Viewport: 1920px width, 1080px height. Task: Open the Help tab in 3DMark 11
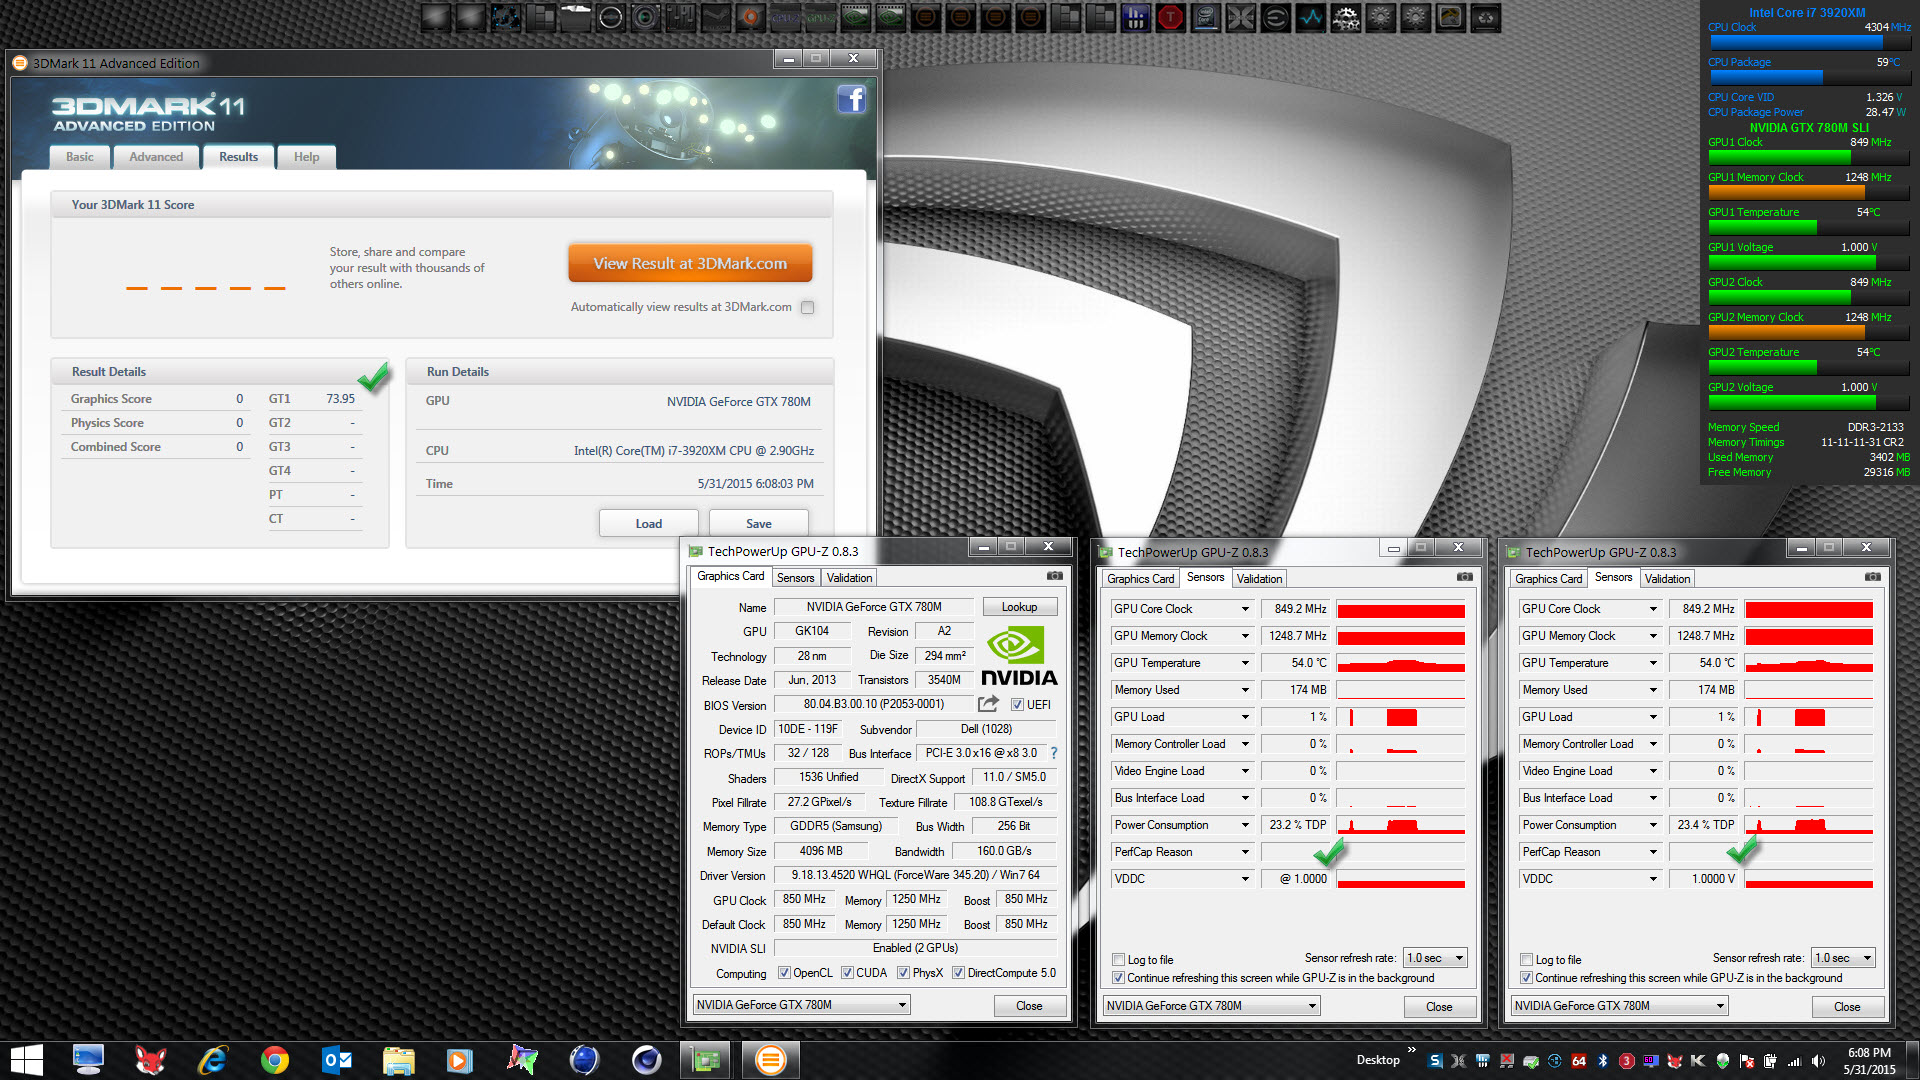306,157
